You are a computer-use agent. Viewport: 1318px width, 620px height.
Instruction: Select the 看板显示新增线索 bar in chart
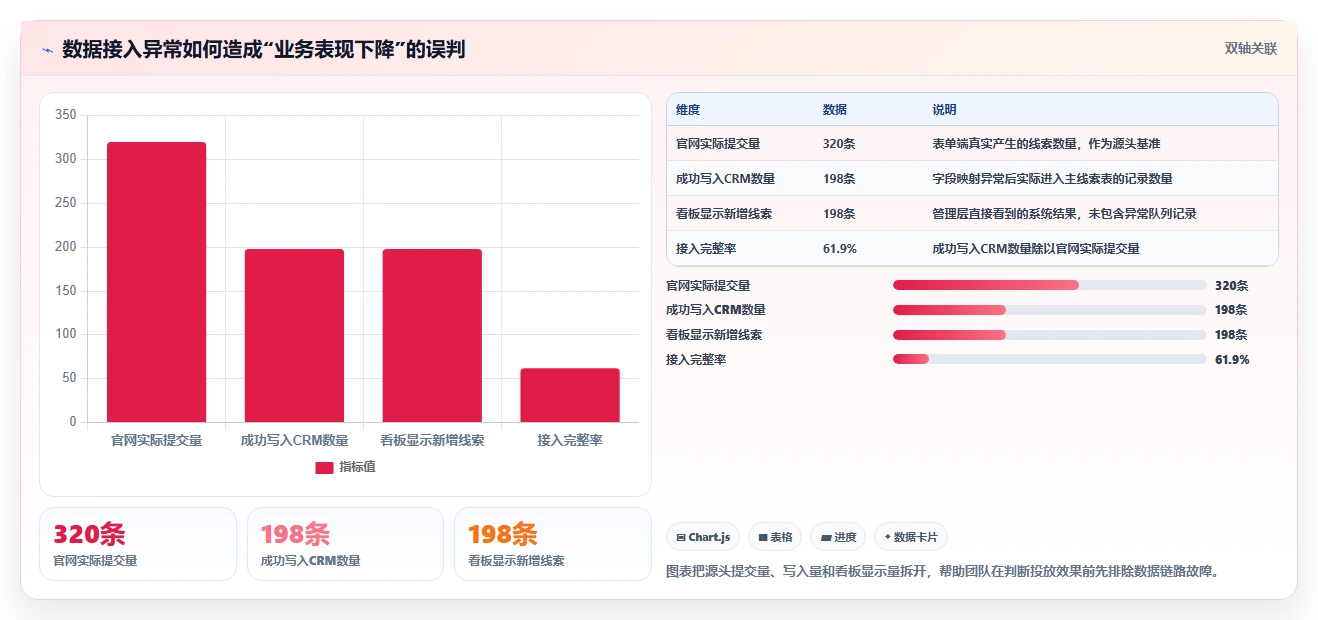(432, 335)
